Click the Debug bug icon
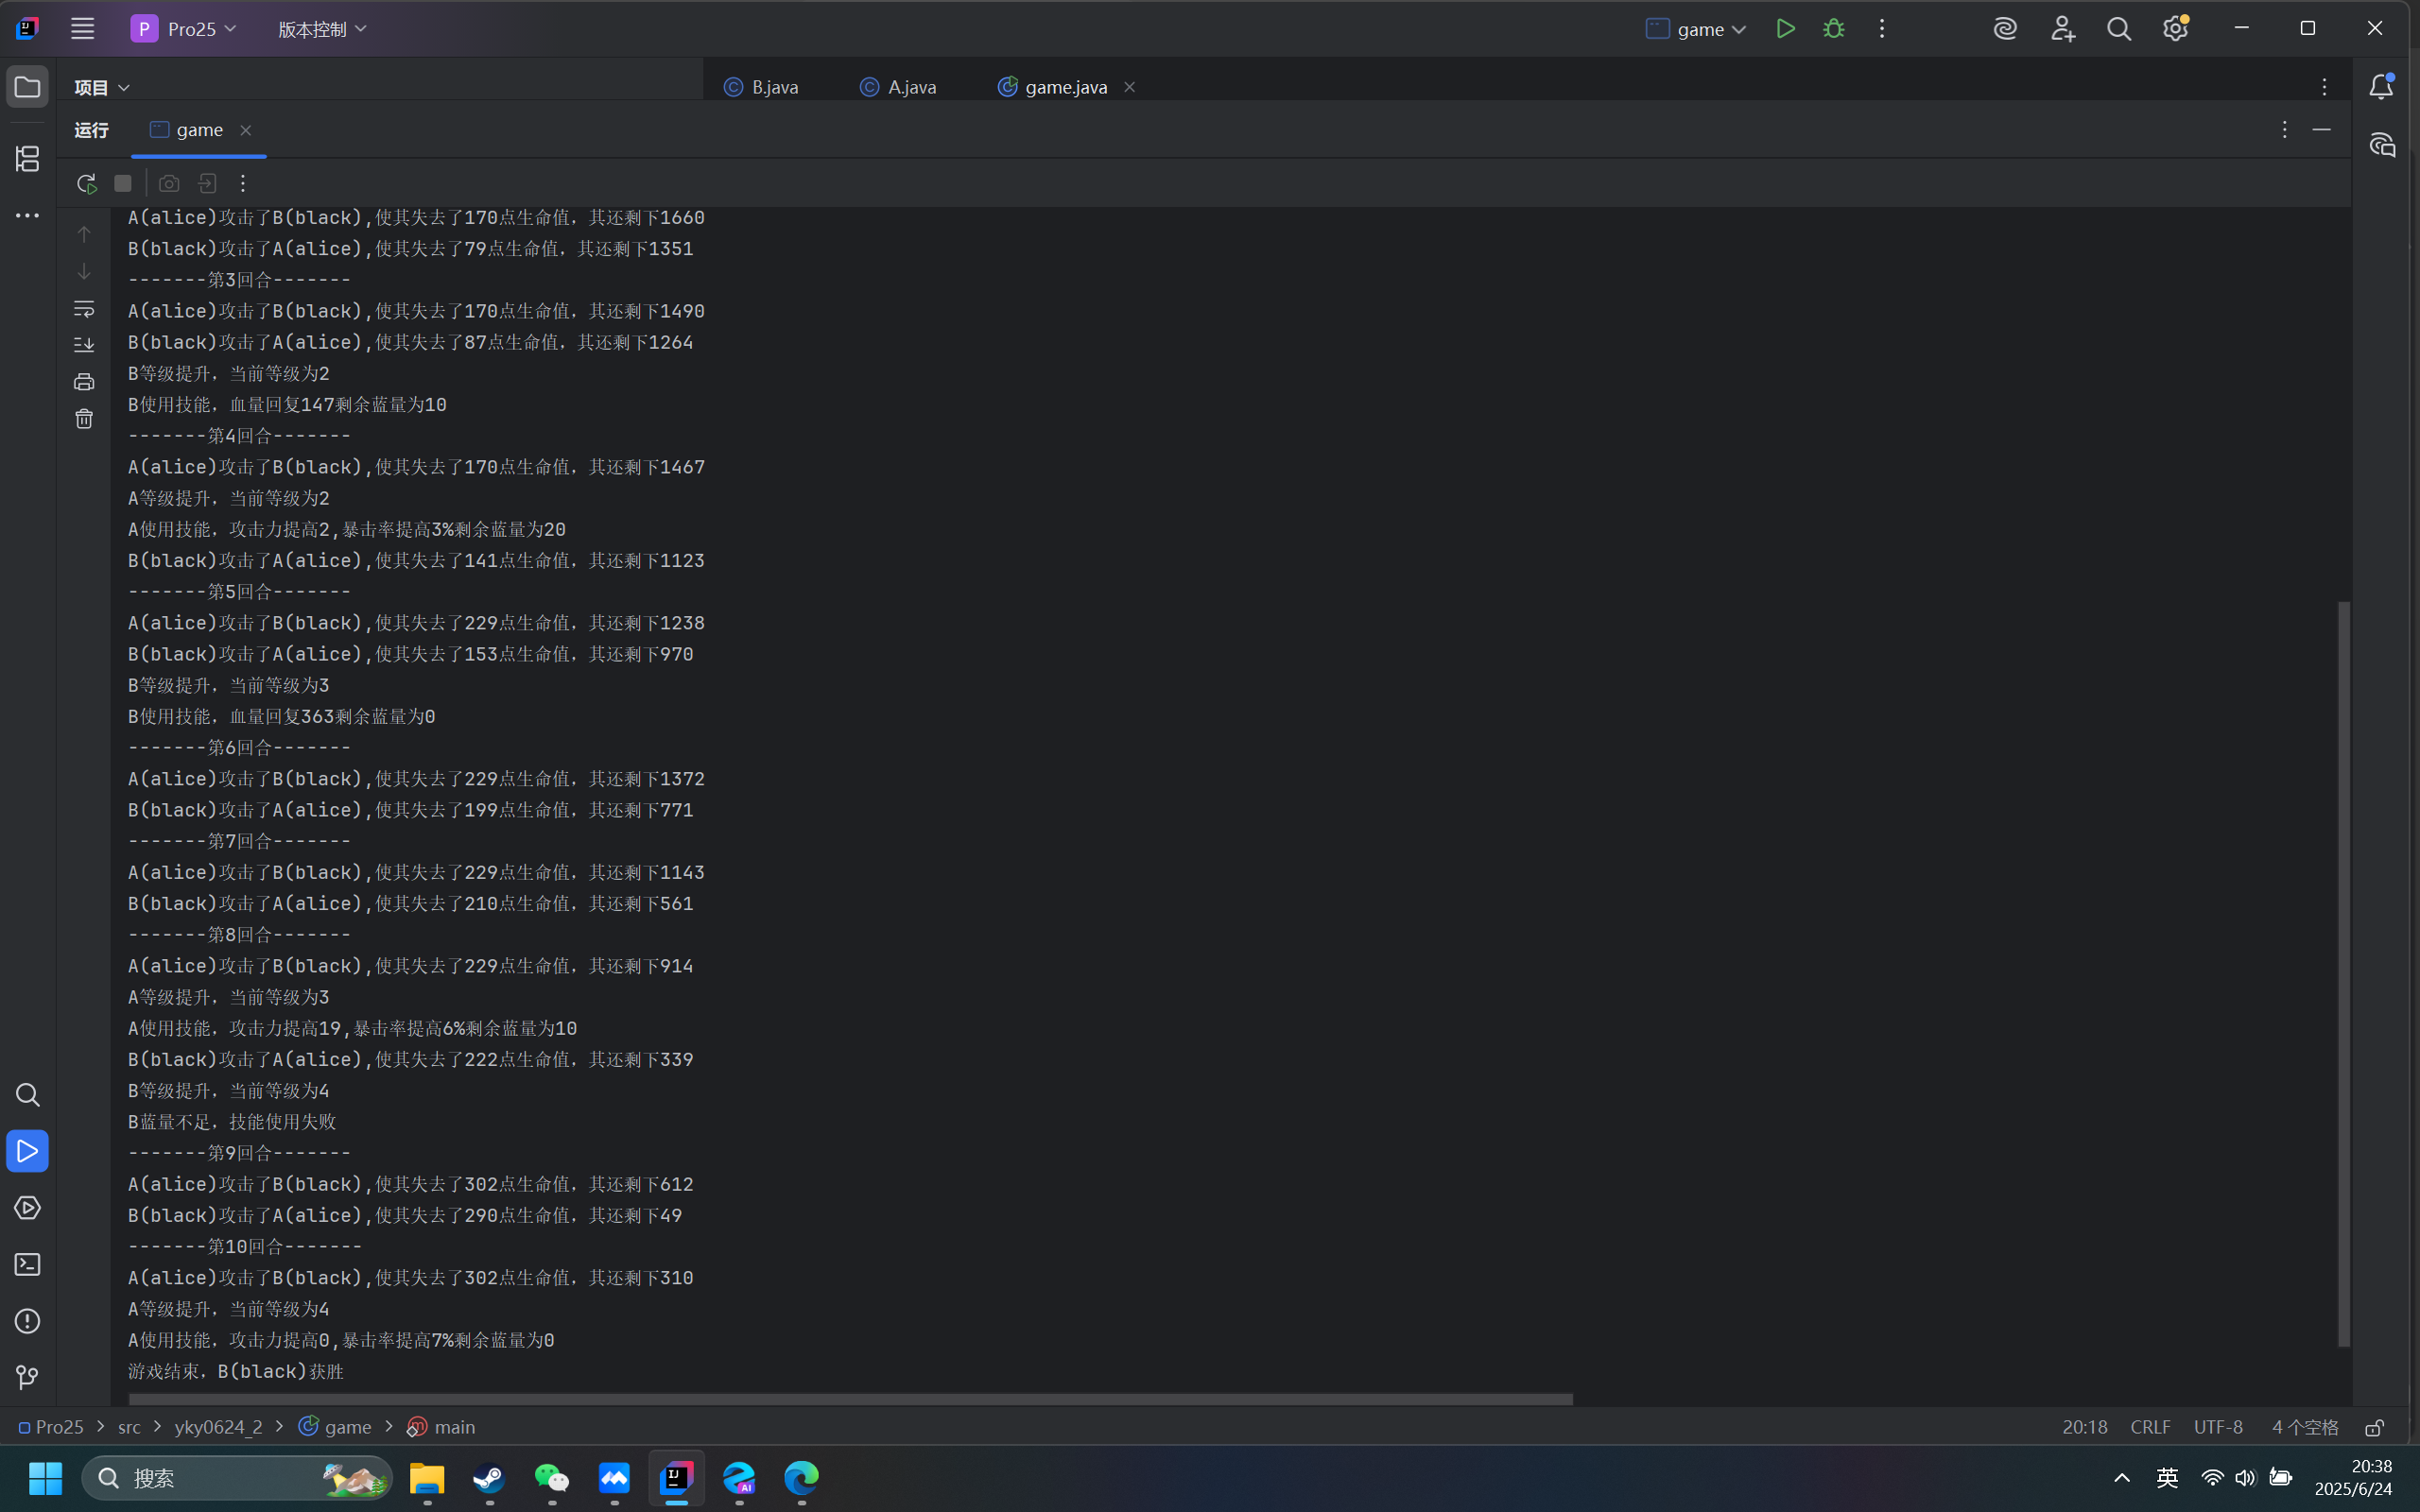 pos(1833,29)
